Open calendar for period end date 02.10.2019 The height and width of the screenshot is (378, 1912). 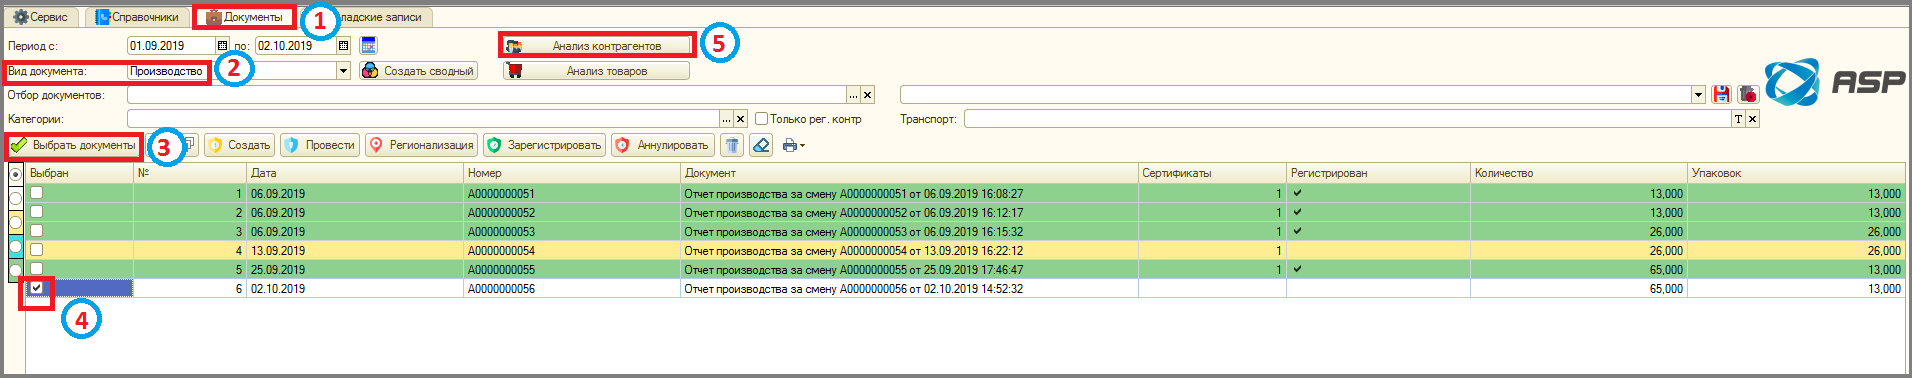pos(343,45)
